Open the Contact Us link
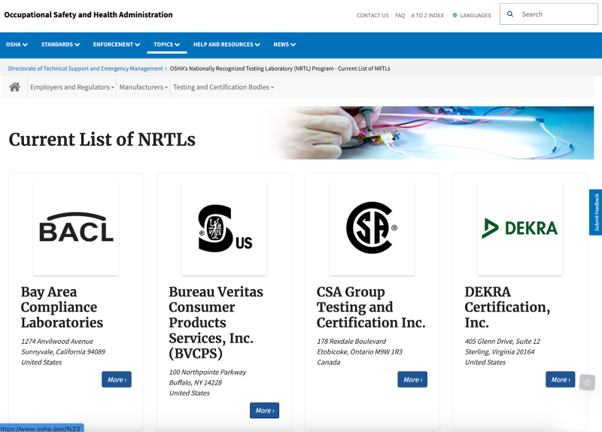 pos(372,15)
